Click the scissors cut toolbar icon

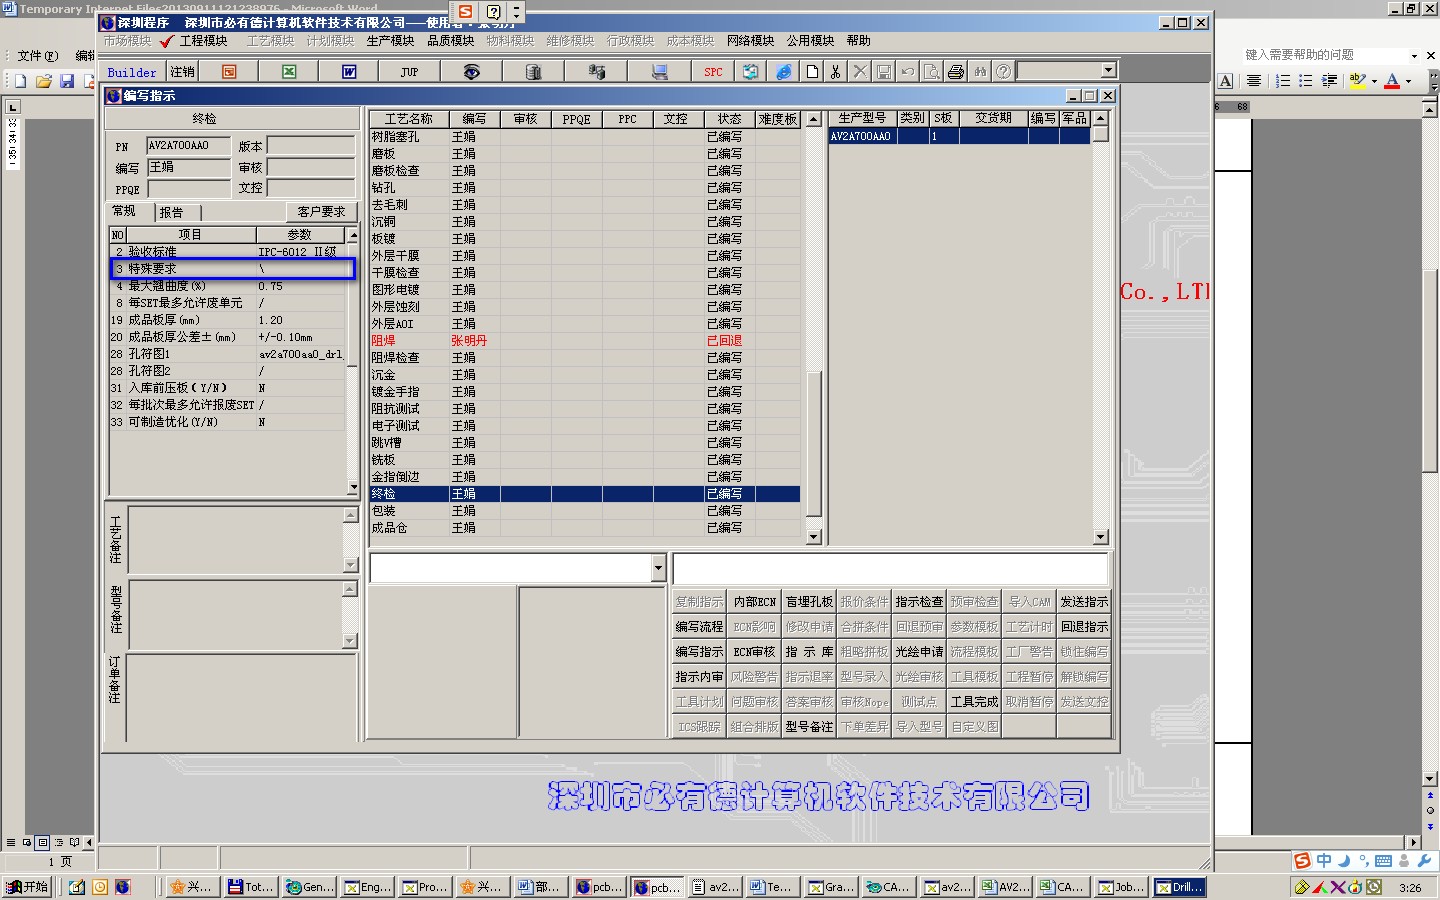(x=835, y=72)
